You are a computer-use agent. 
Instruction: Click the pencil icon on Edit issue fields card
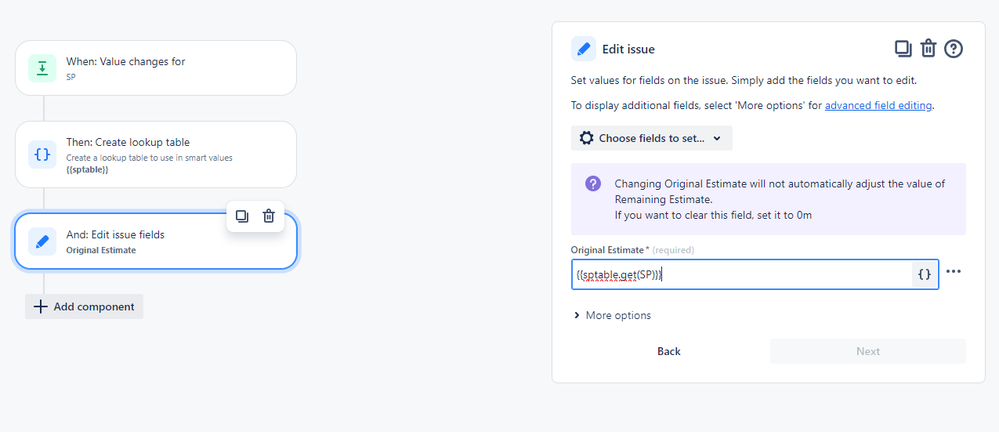pos(42,241)
